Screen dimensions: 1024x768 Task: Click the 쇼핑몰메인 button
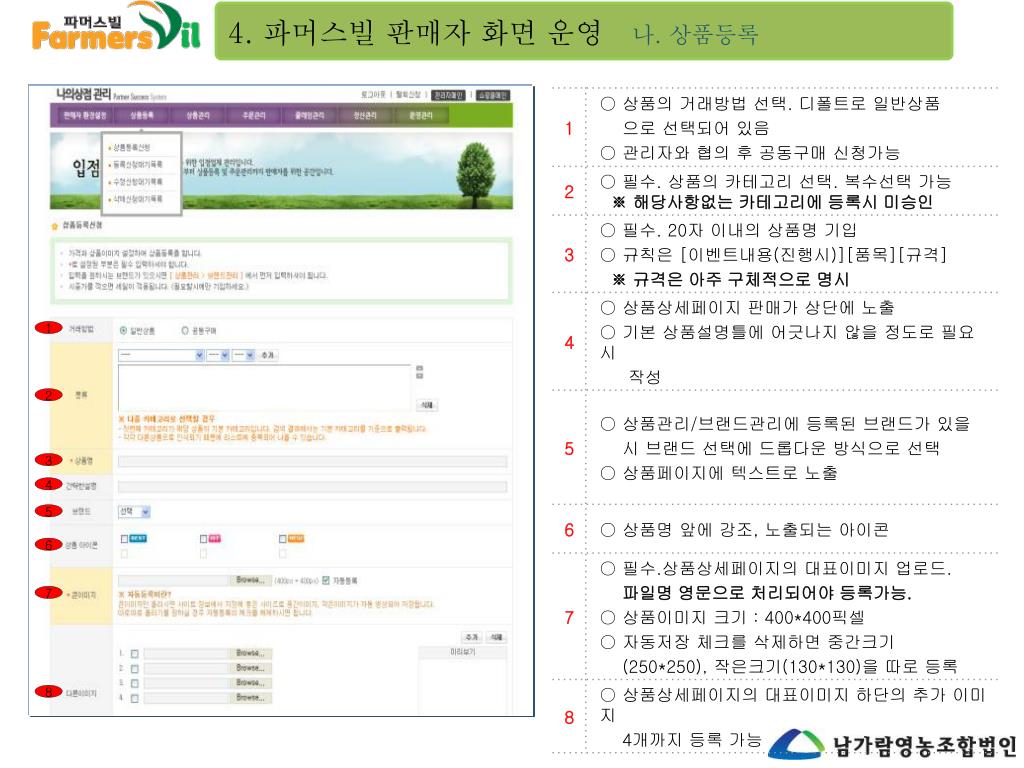coord(492,95)
